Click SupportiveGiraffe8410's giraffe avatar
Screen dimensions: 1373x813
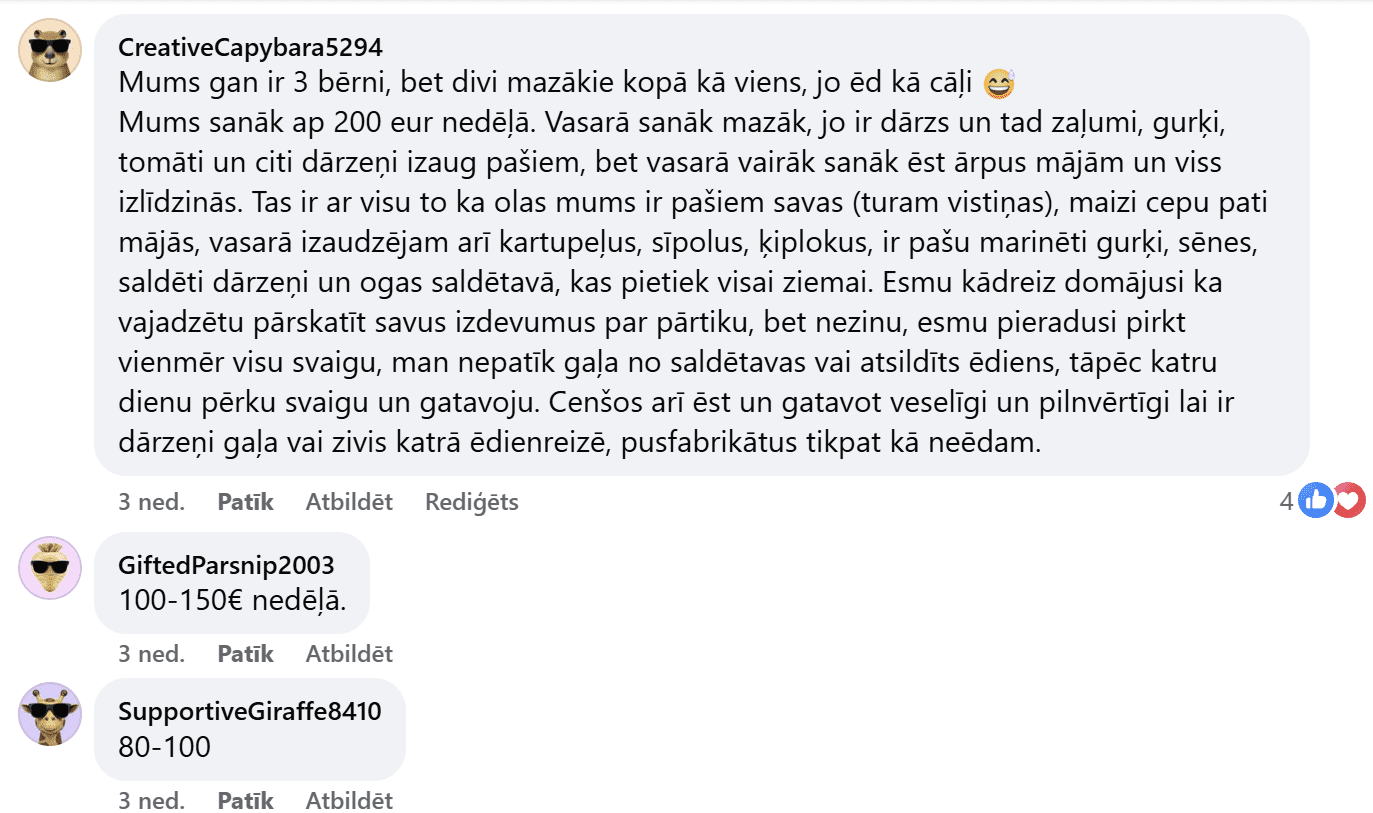point(50,714)
